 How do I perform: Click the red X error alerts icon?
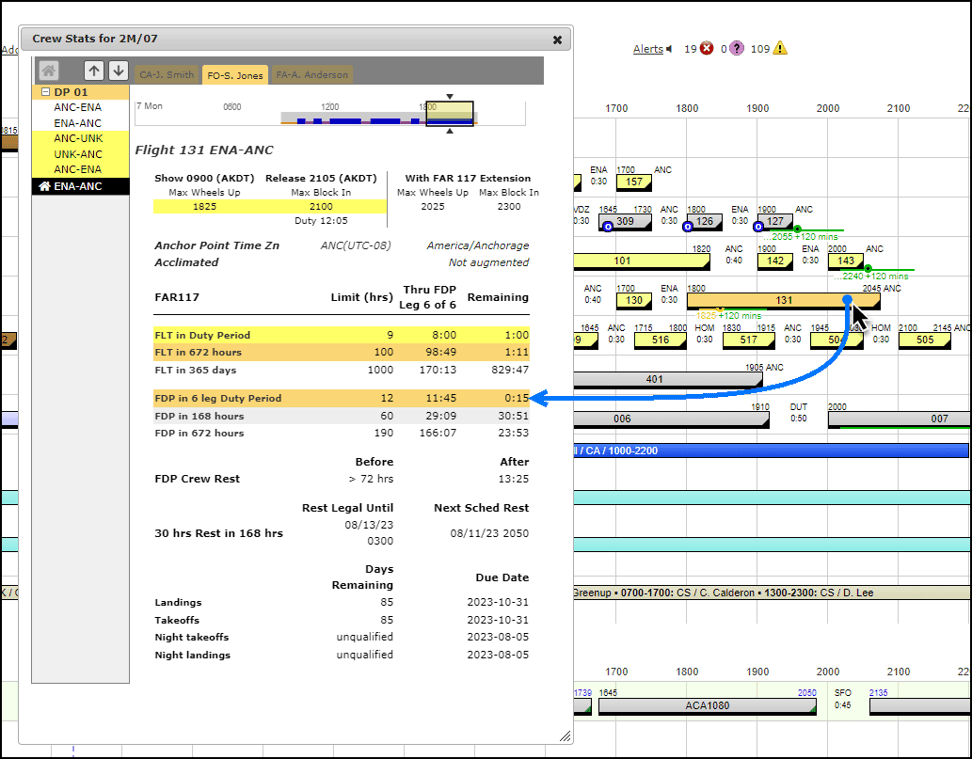[707, 48]
